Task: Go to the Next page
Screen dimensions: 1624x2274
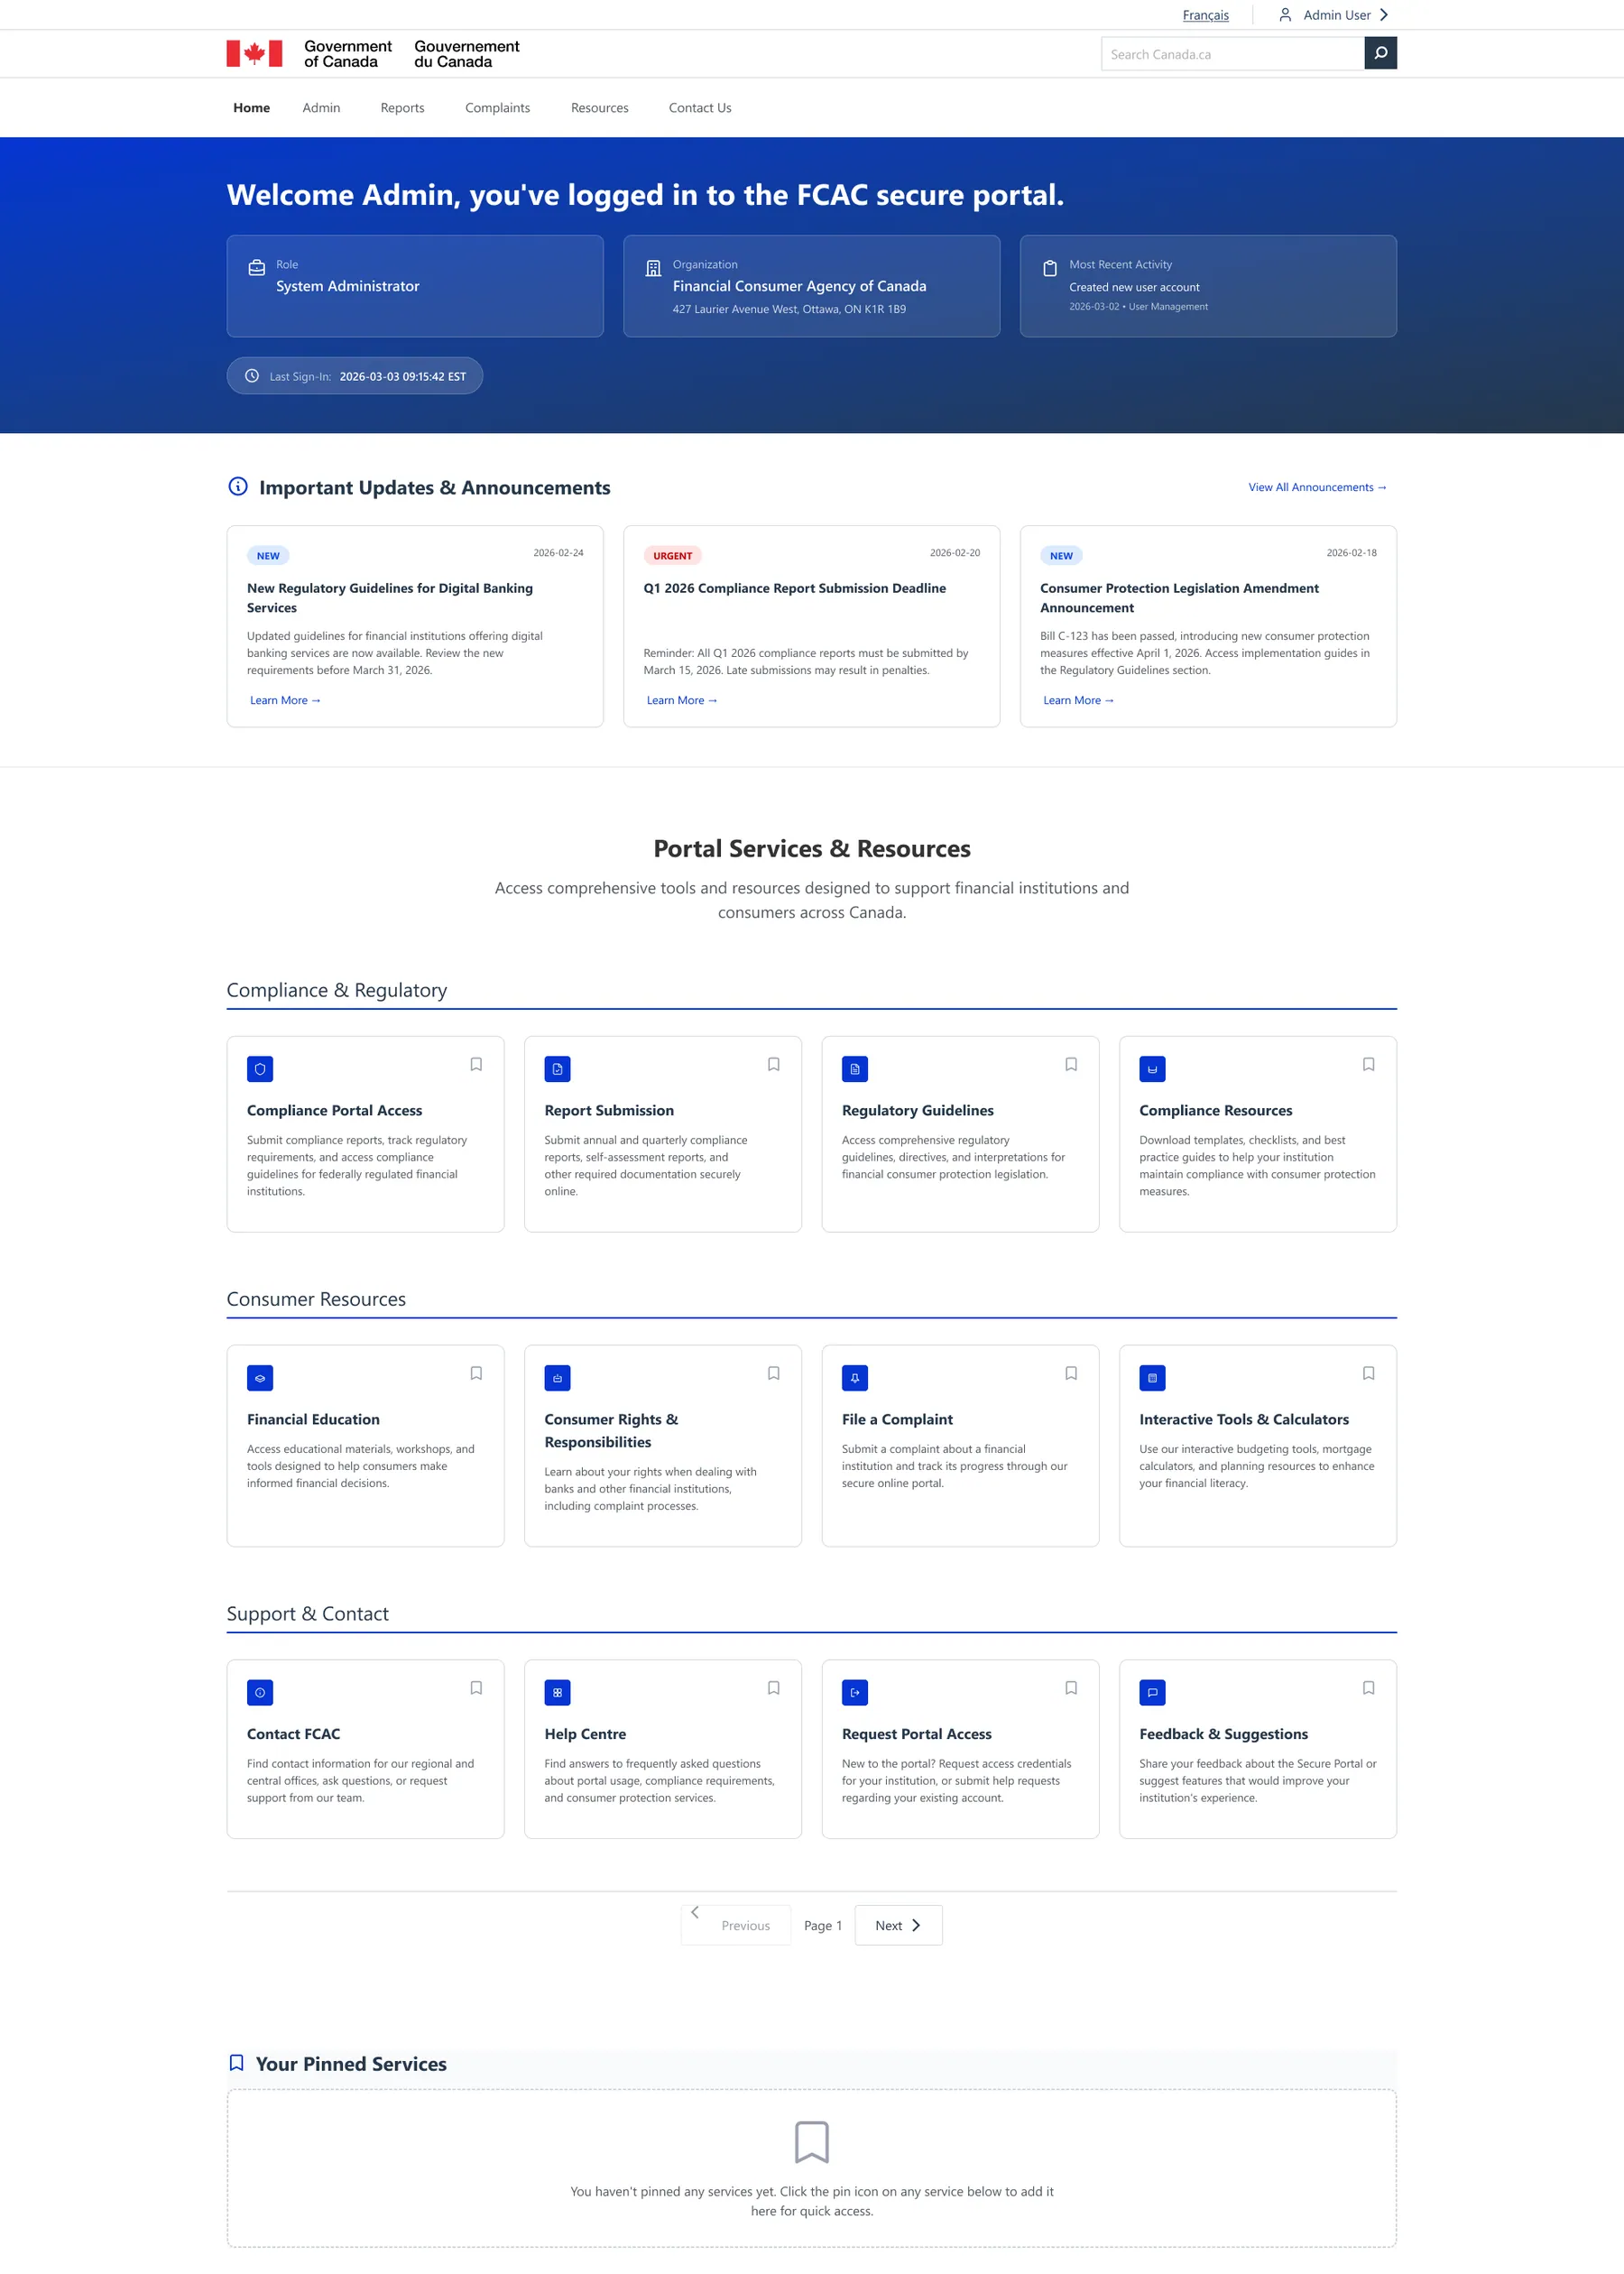Action: click(x=898, y=1925)
